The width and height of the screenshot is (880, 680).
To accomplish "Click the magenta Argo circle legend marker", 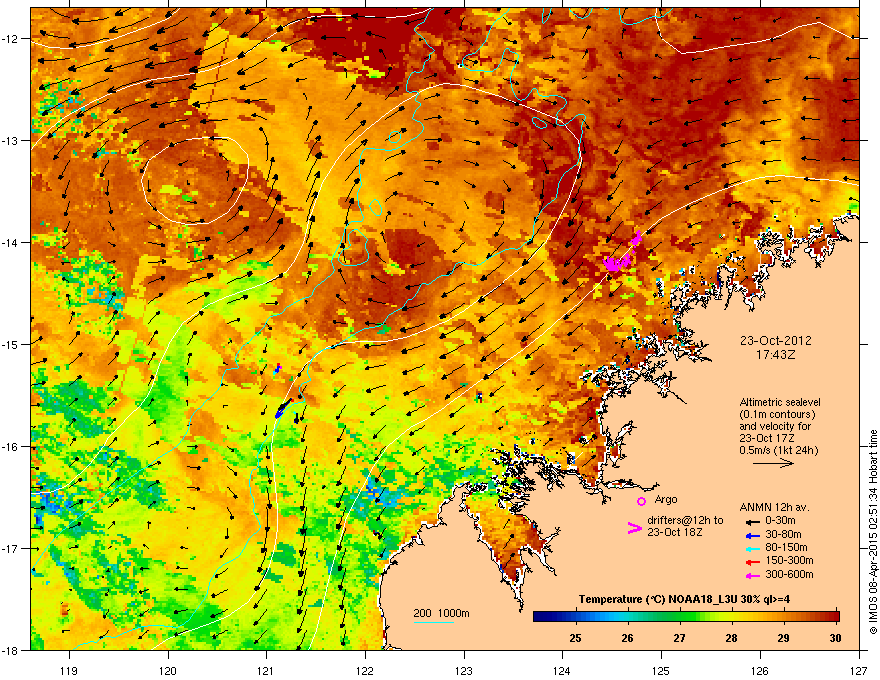I will tap(641, 501).
